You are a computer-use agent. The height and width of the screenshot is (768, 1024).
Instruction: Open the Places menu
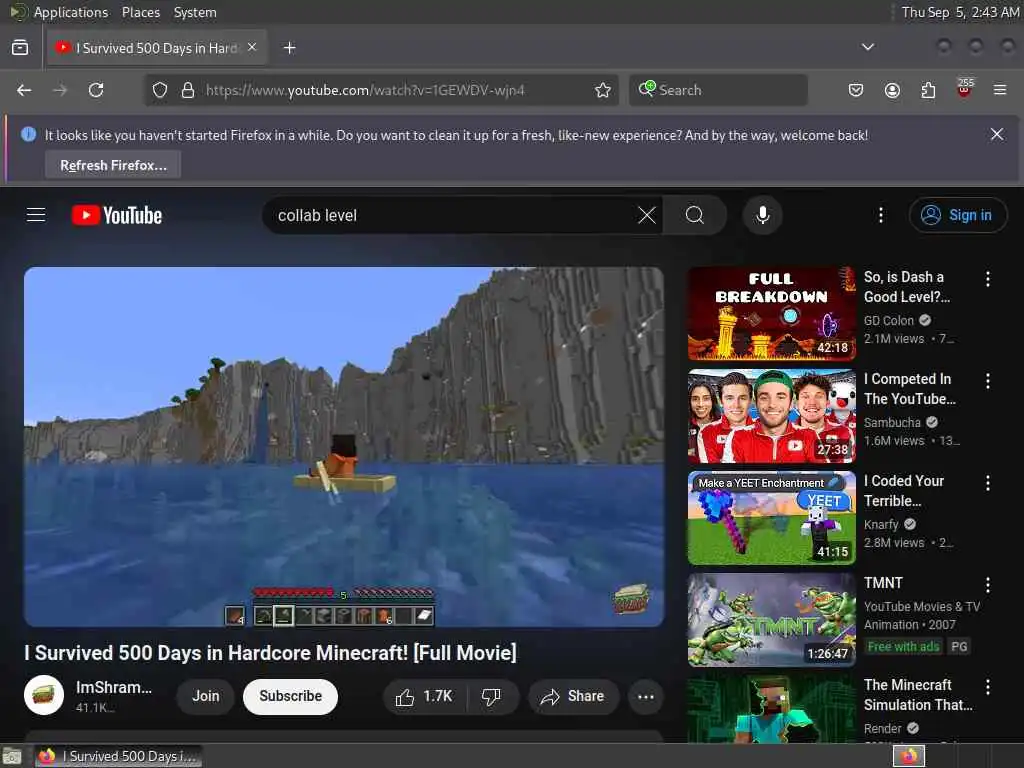point(141,12)
